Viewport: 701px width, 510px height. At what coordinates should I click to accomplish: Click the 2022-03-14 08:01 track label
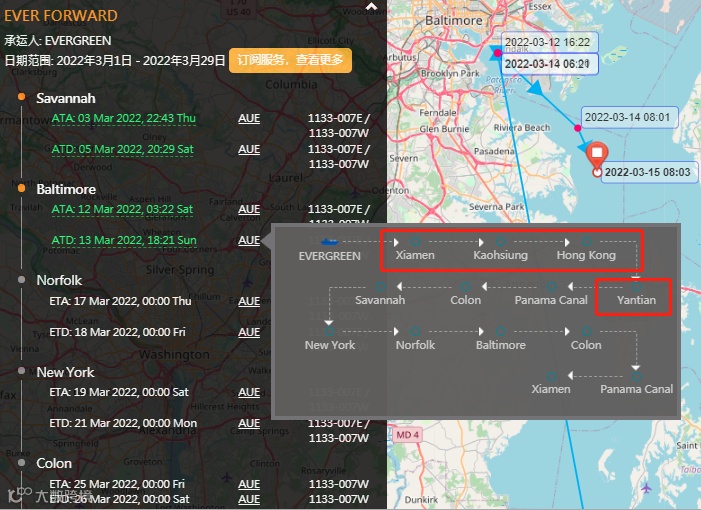click(628, 118)
